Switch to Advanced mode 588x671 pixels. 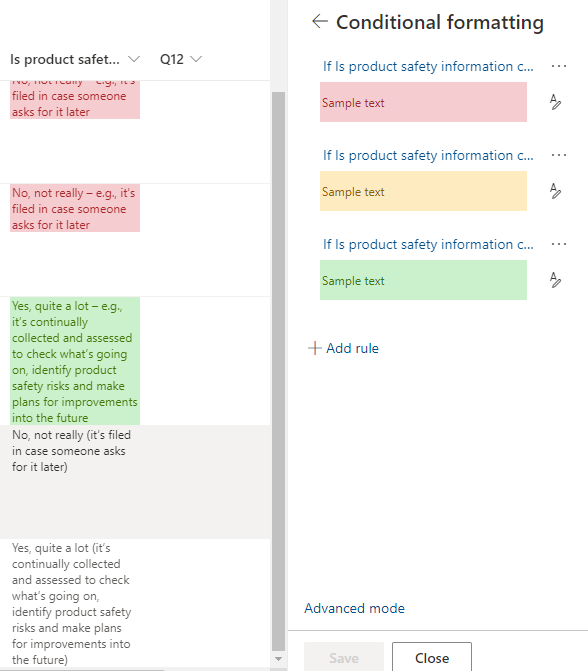click(354, 608)
